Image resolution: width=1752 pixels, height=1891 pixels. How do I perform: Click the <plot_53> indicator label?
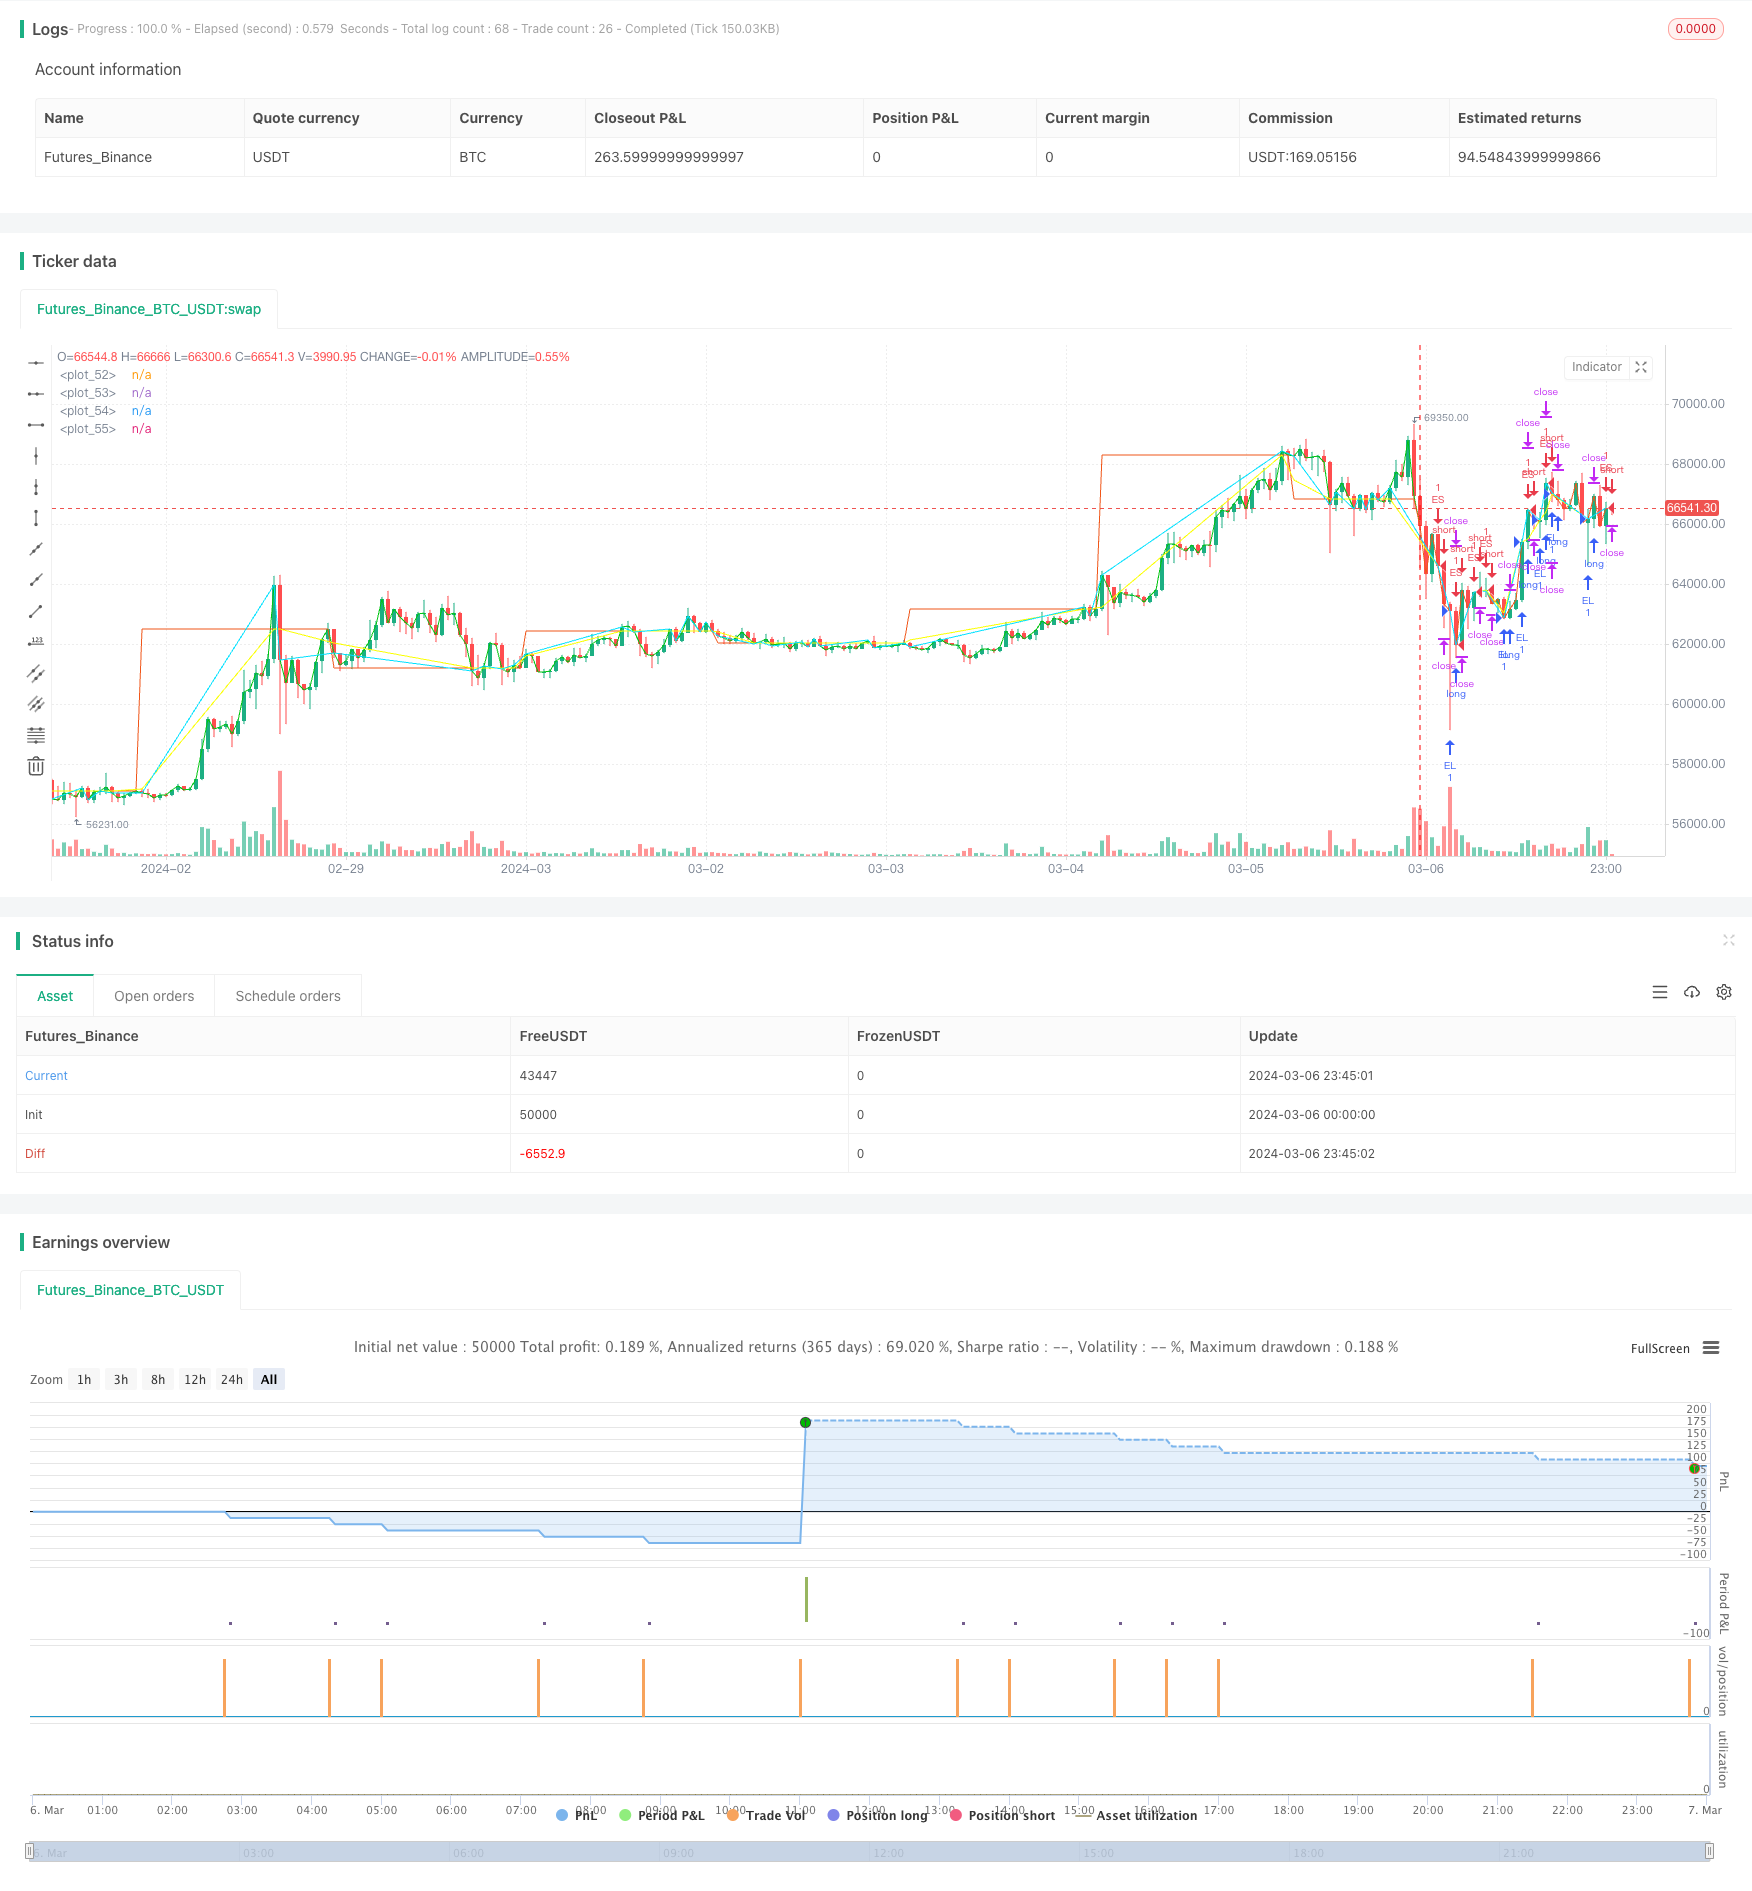88,393
